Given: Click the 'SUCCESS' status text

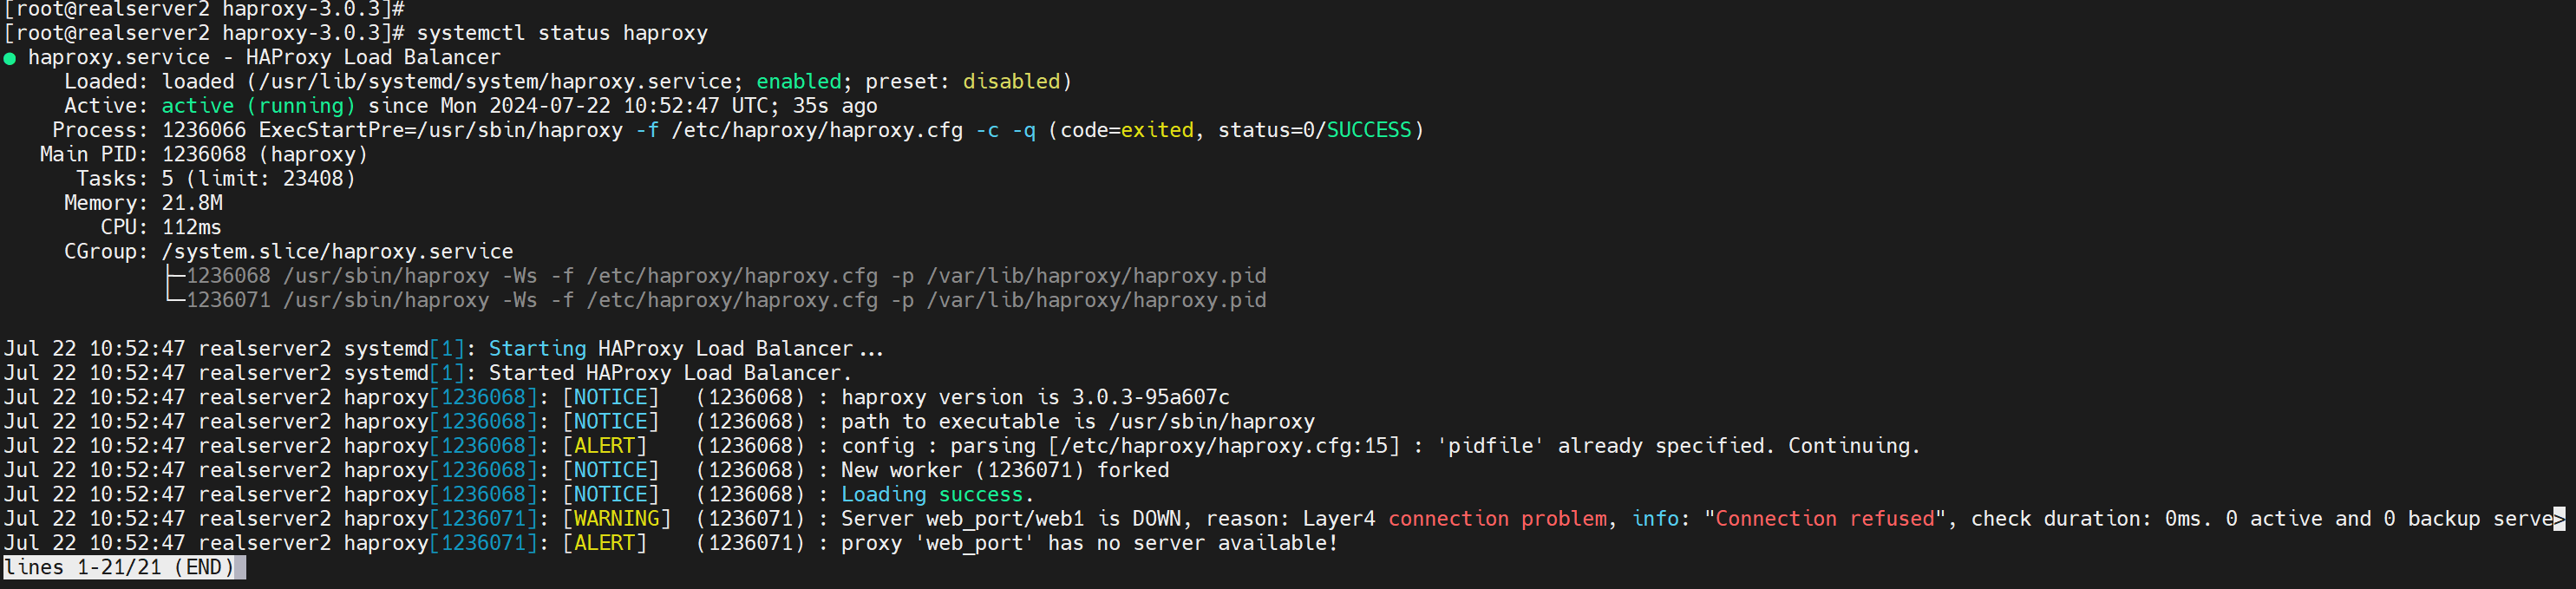Looking at the screenshot, I should (1368, 130).
